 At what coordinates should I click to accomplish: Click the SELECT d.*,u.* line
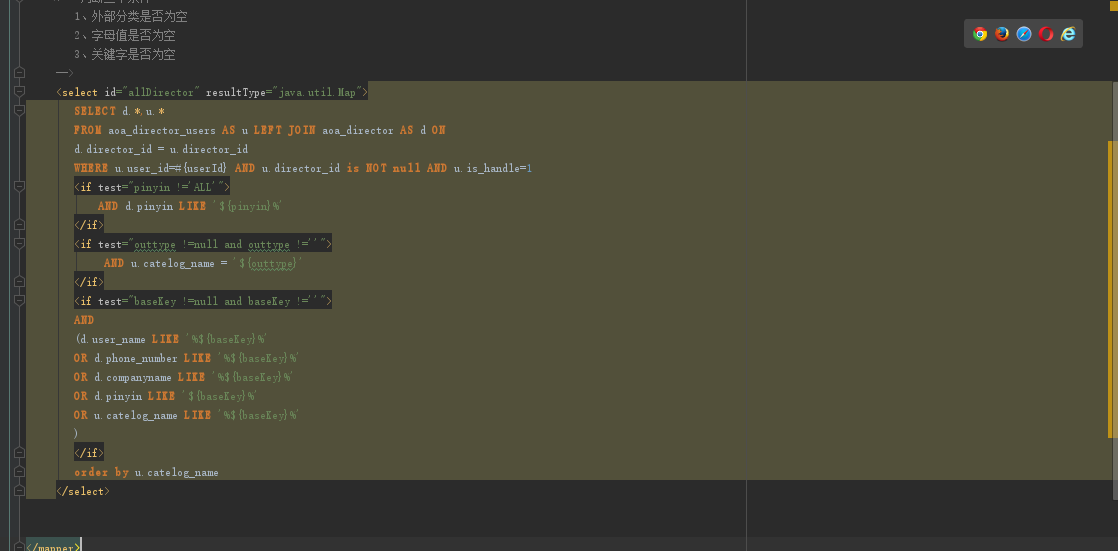(119, 111)
